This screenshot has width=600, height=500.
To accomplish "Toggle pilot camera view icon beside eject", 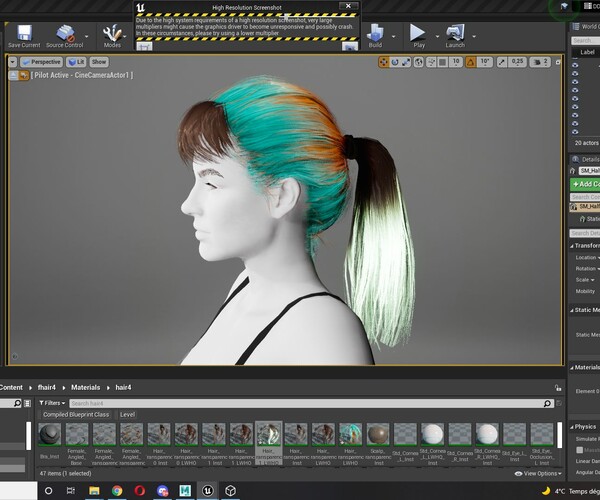I will (24, 75).
